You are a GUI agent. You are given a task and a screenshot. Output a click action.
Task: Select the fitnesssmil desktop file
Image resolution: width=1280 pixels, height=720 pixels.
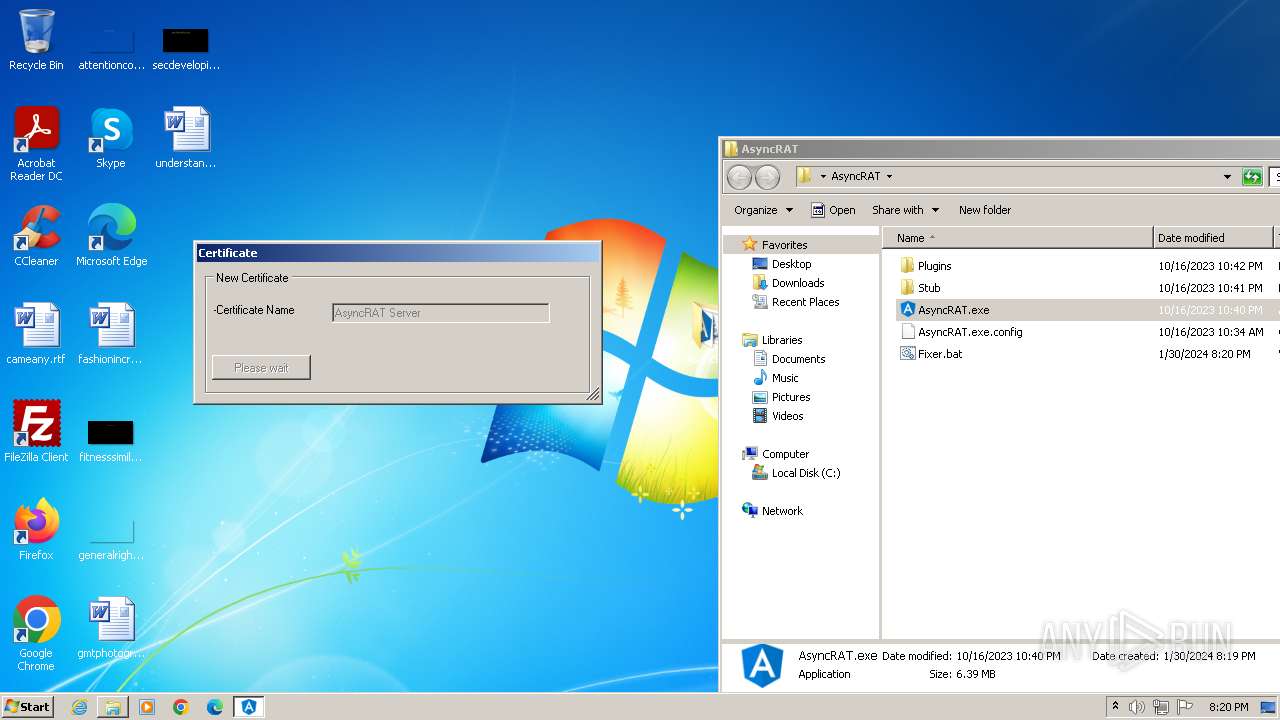click(111, 440)
